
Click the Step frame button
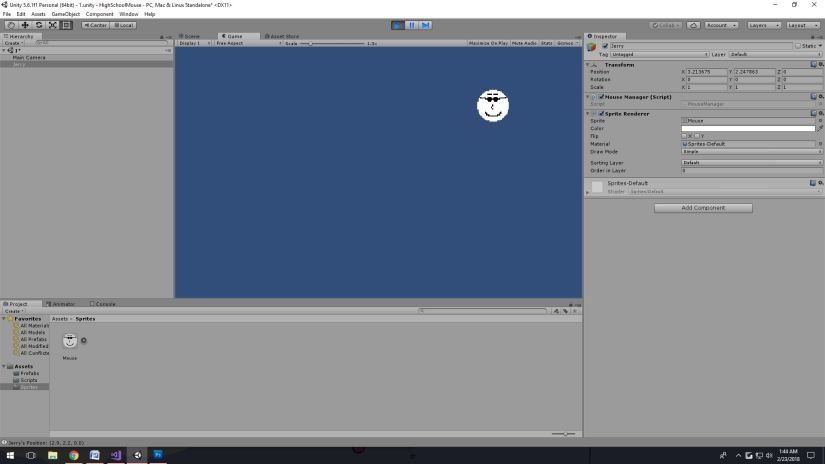click(x=425, y=25)
